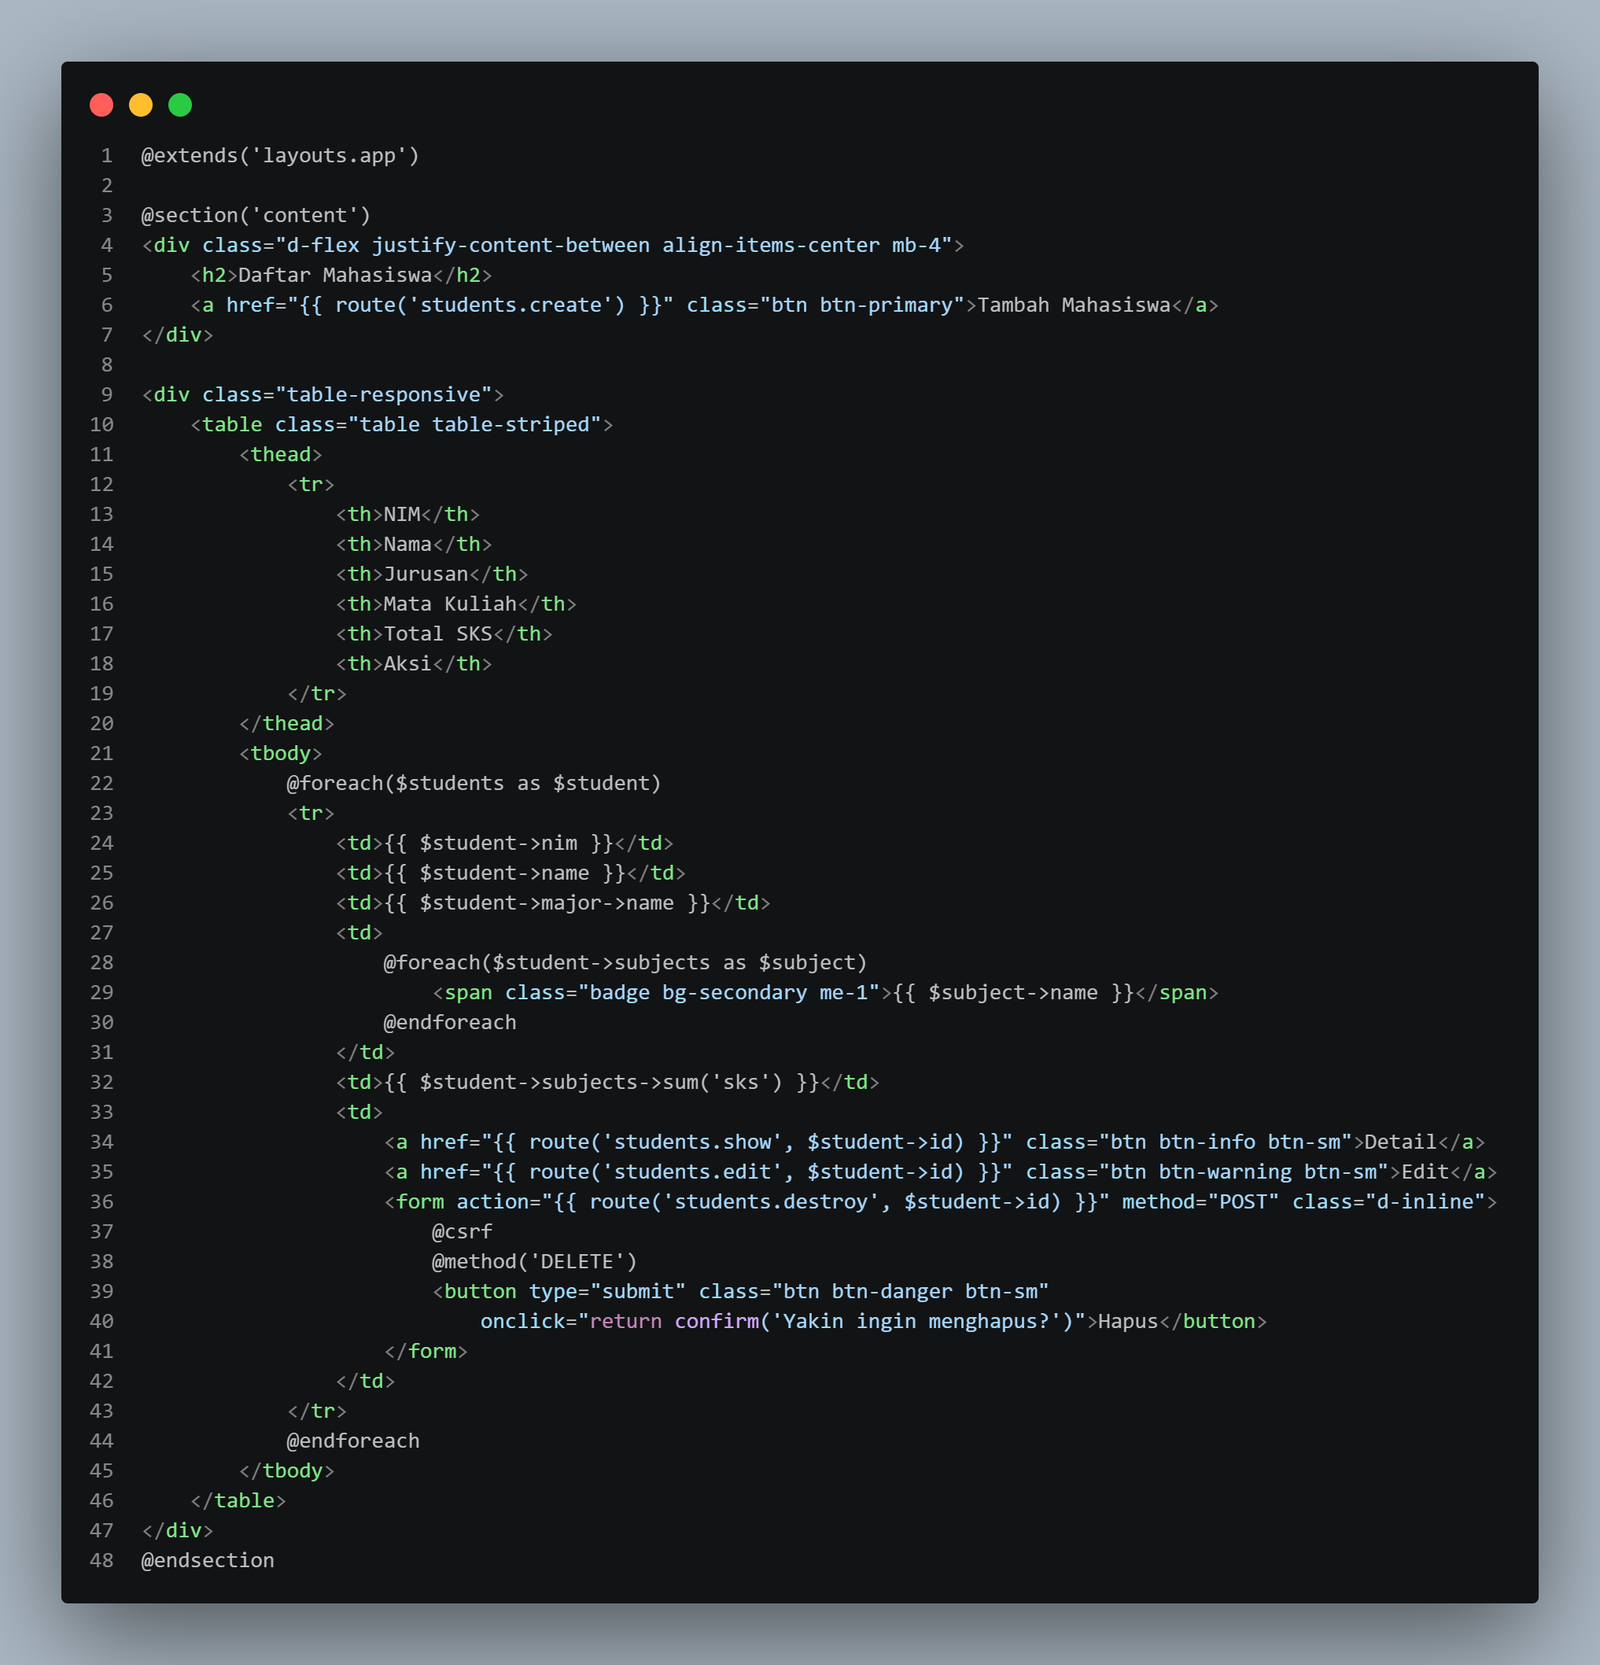Click the Jurusan table header
The image size is (1600, 1665).
426,575
